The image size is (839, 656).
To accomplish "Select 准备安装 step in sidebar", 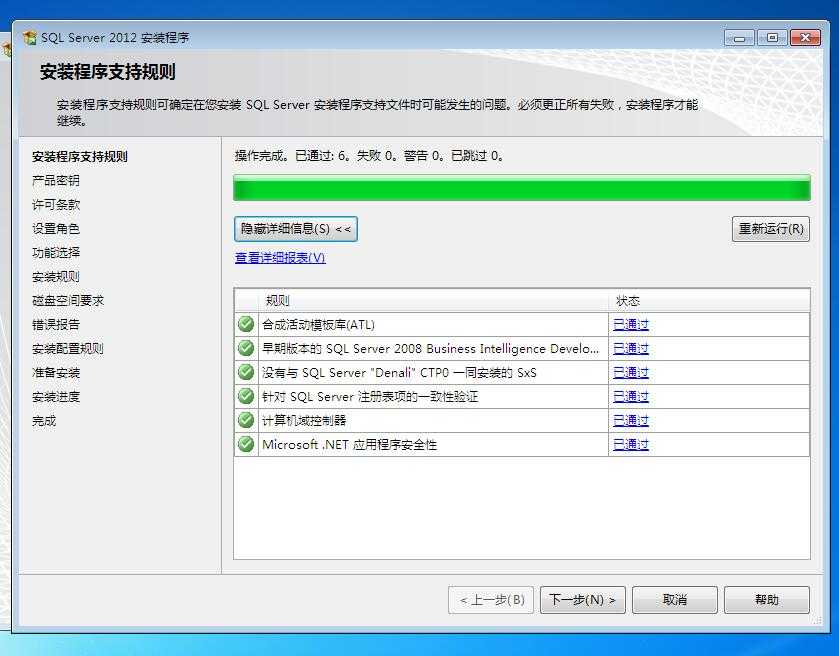I will click(x=56, y=373).
